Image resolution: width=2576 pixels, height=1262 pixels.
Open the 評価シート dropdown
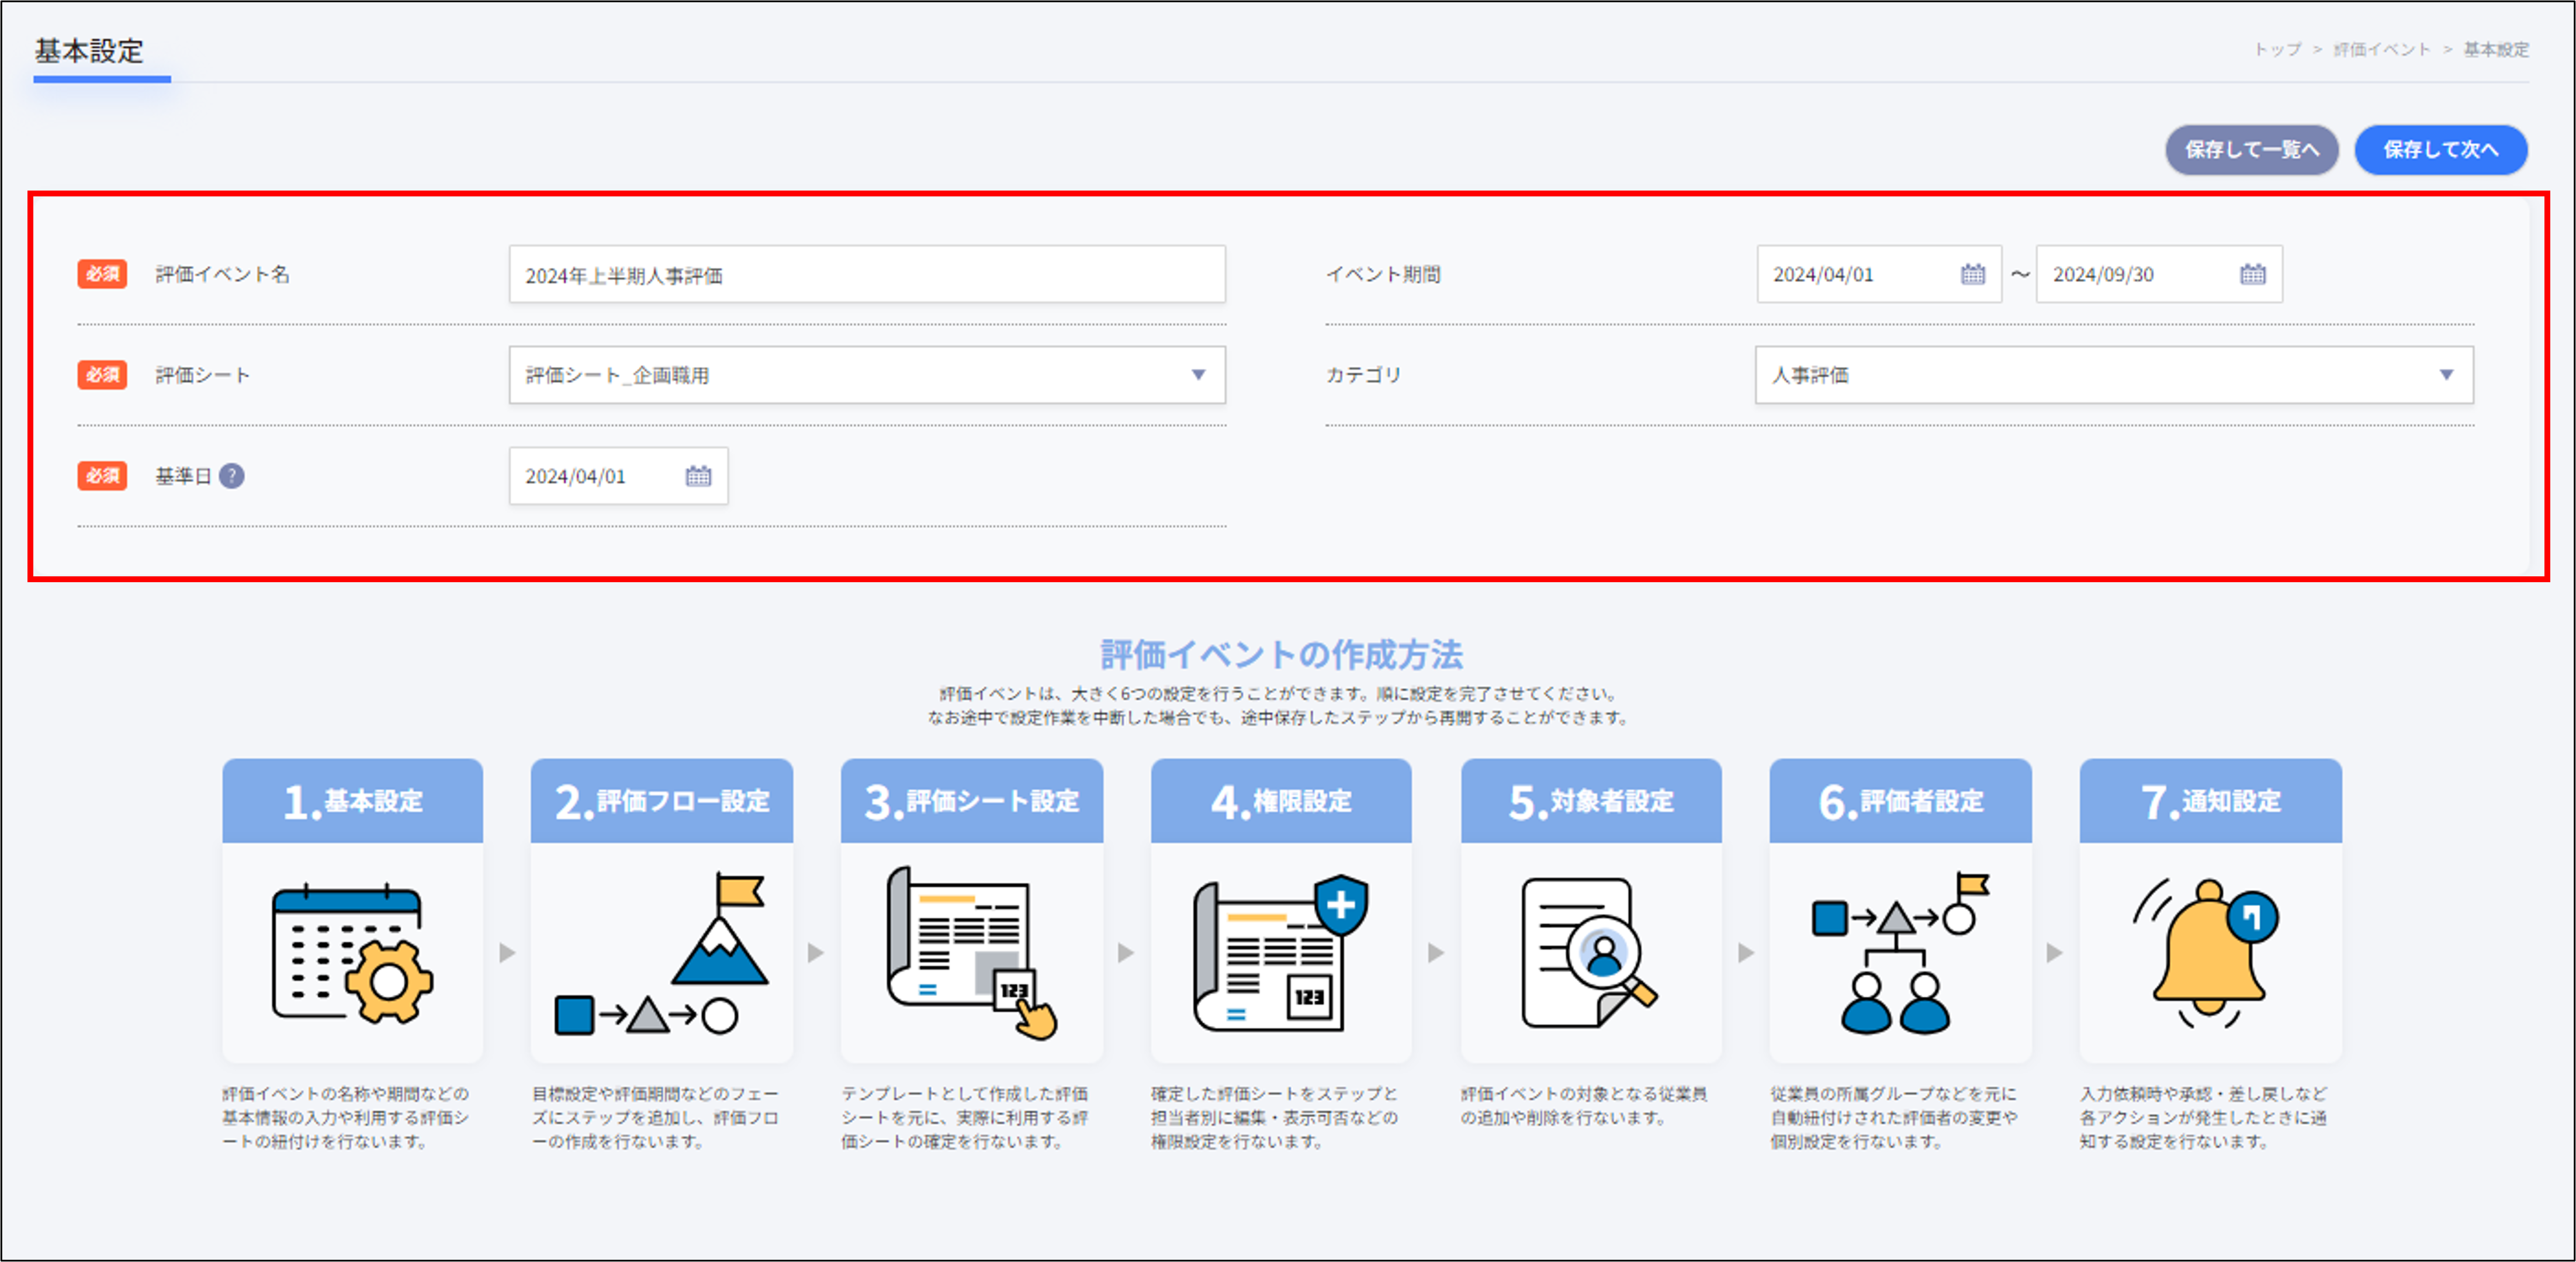coord(1199,375)
